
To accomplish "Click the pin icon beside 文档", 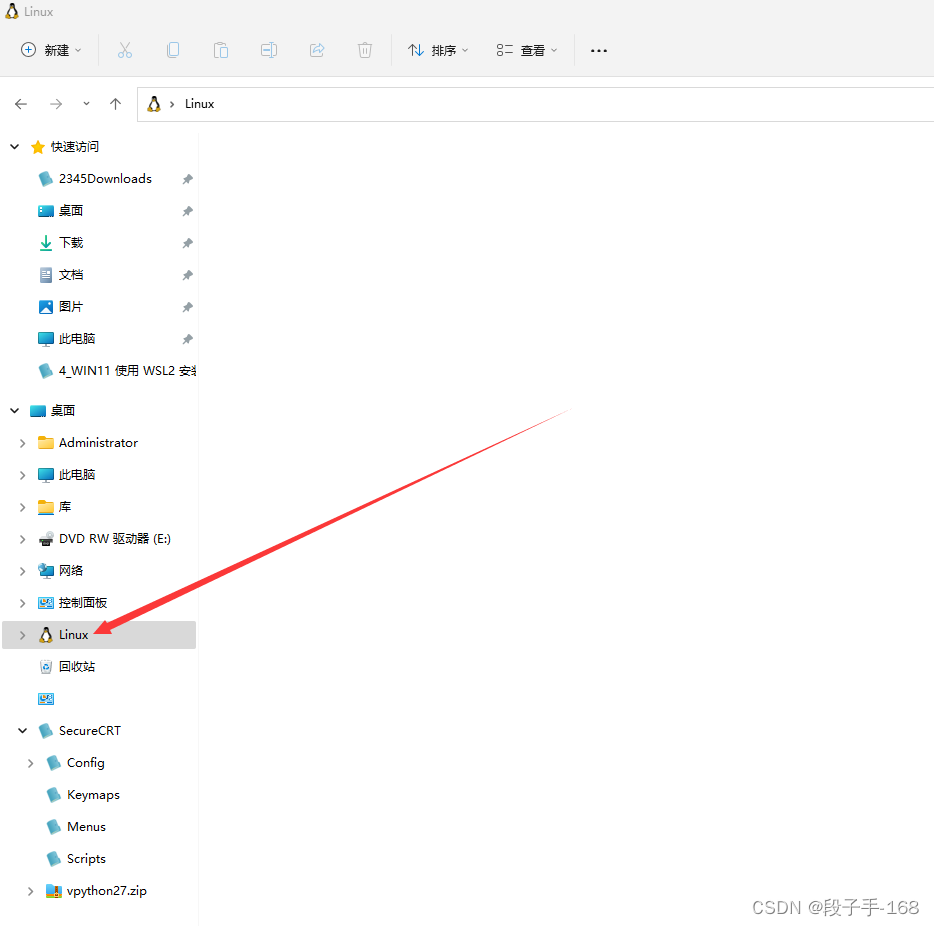I will (188, 275).
